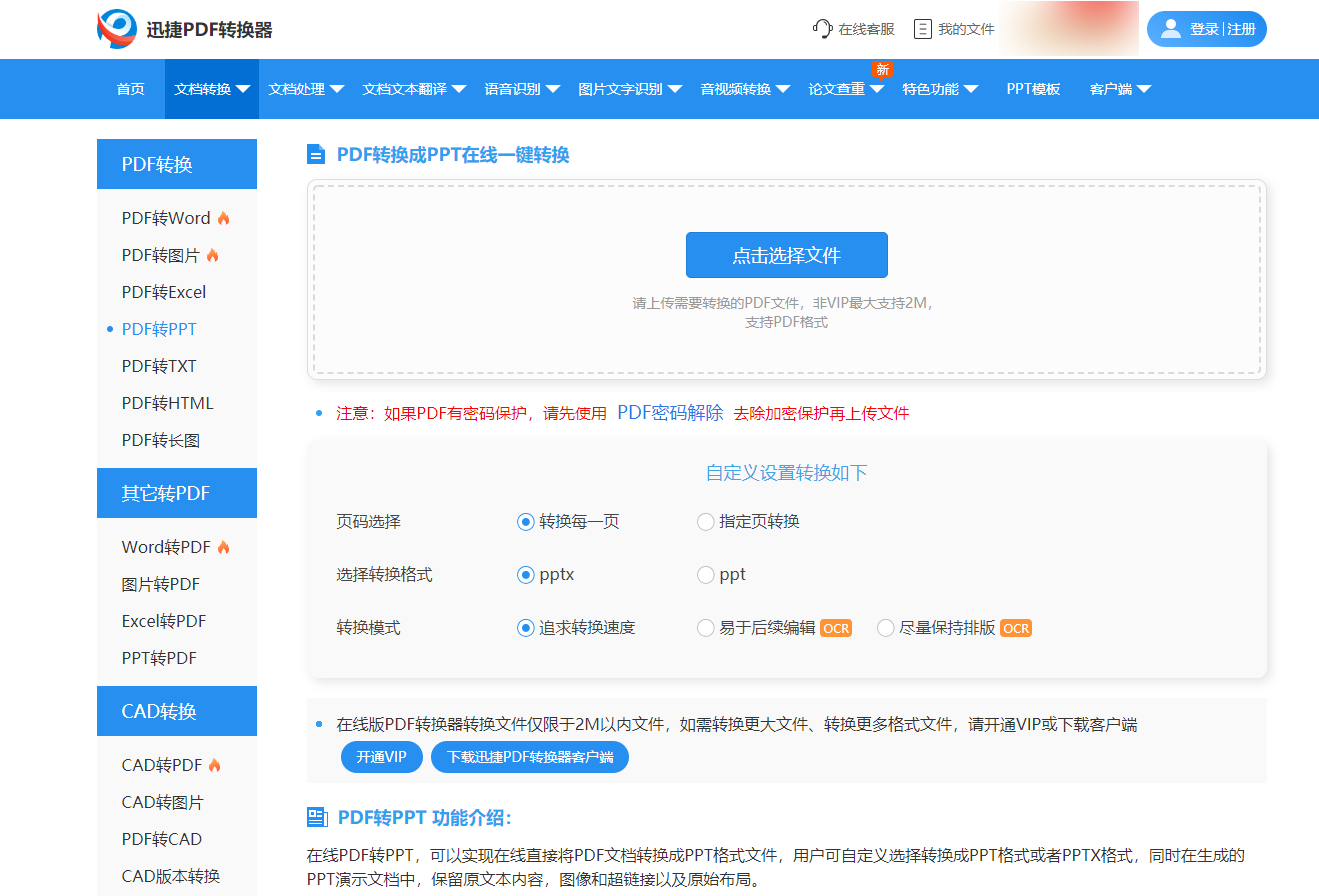
Task: Click 下载迅捷PDF转换器客户端 button
Action: pos(530,757)
